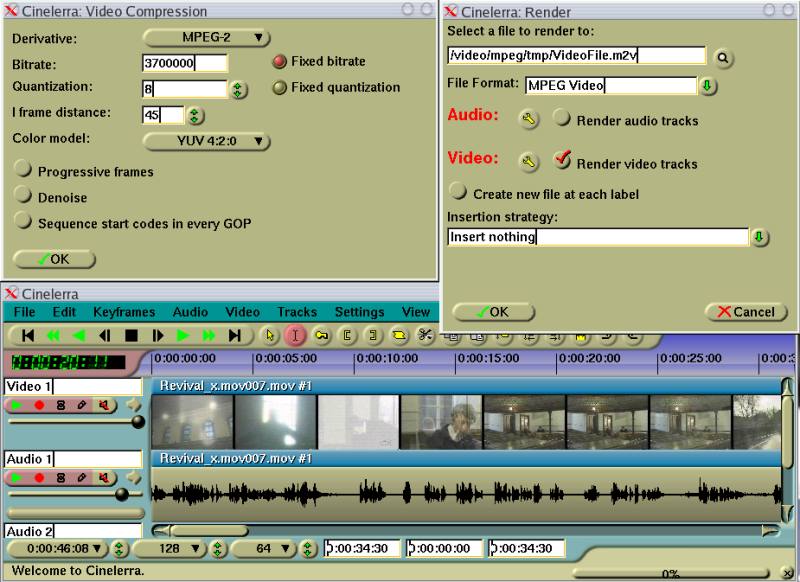Confirm the Video Compression dialog with OK
The height and width of the screenshot is (582, 800).
pos(54,259)
